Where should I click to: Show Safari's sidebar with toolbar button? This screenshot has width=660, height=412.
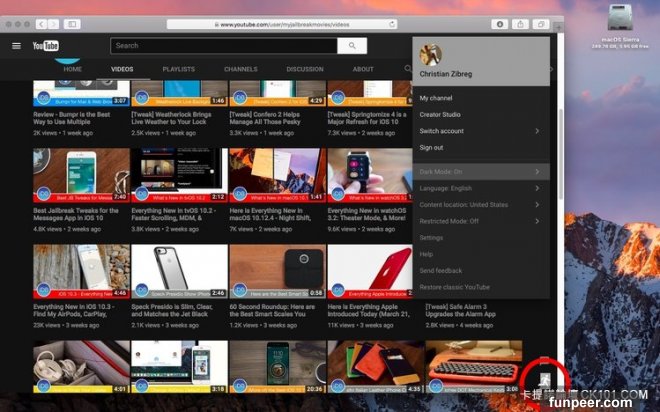point(72,23)
